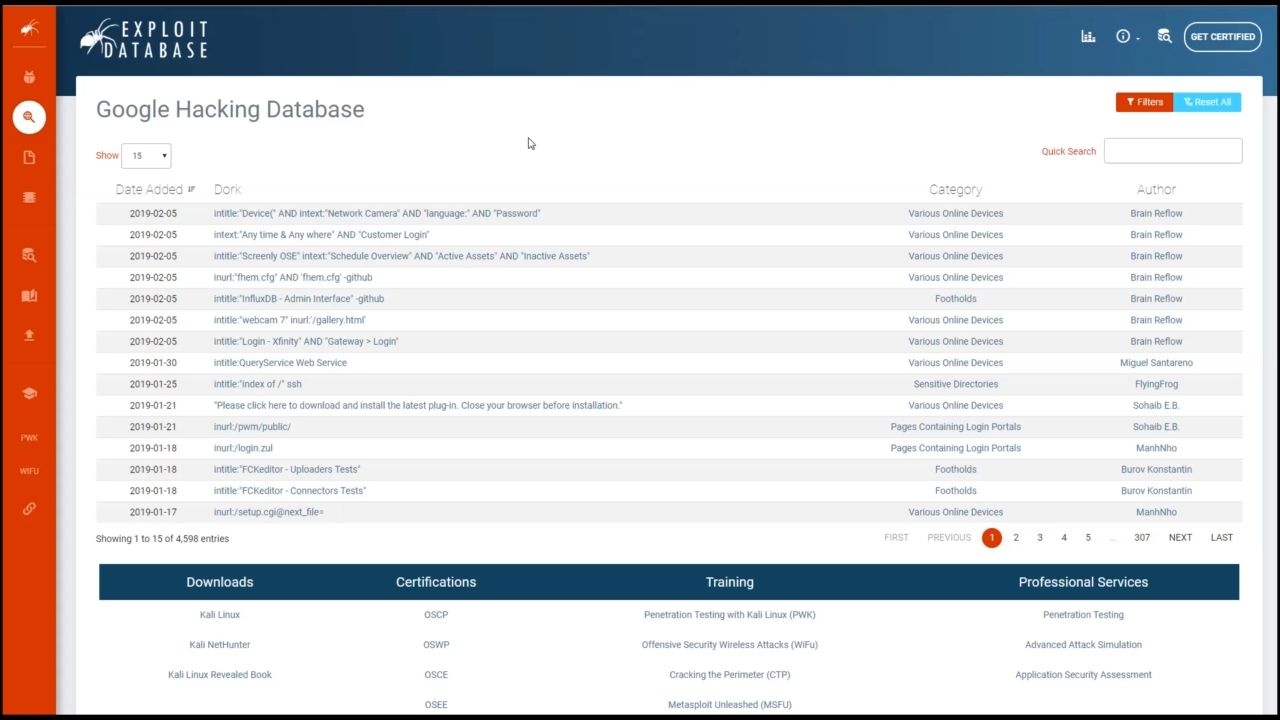Go to pagination page 2
1280x720 pixels.
pyautogui.click(x=1016, y=538)
